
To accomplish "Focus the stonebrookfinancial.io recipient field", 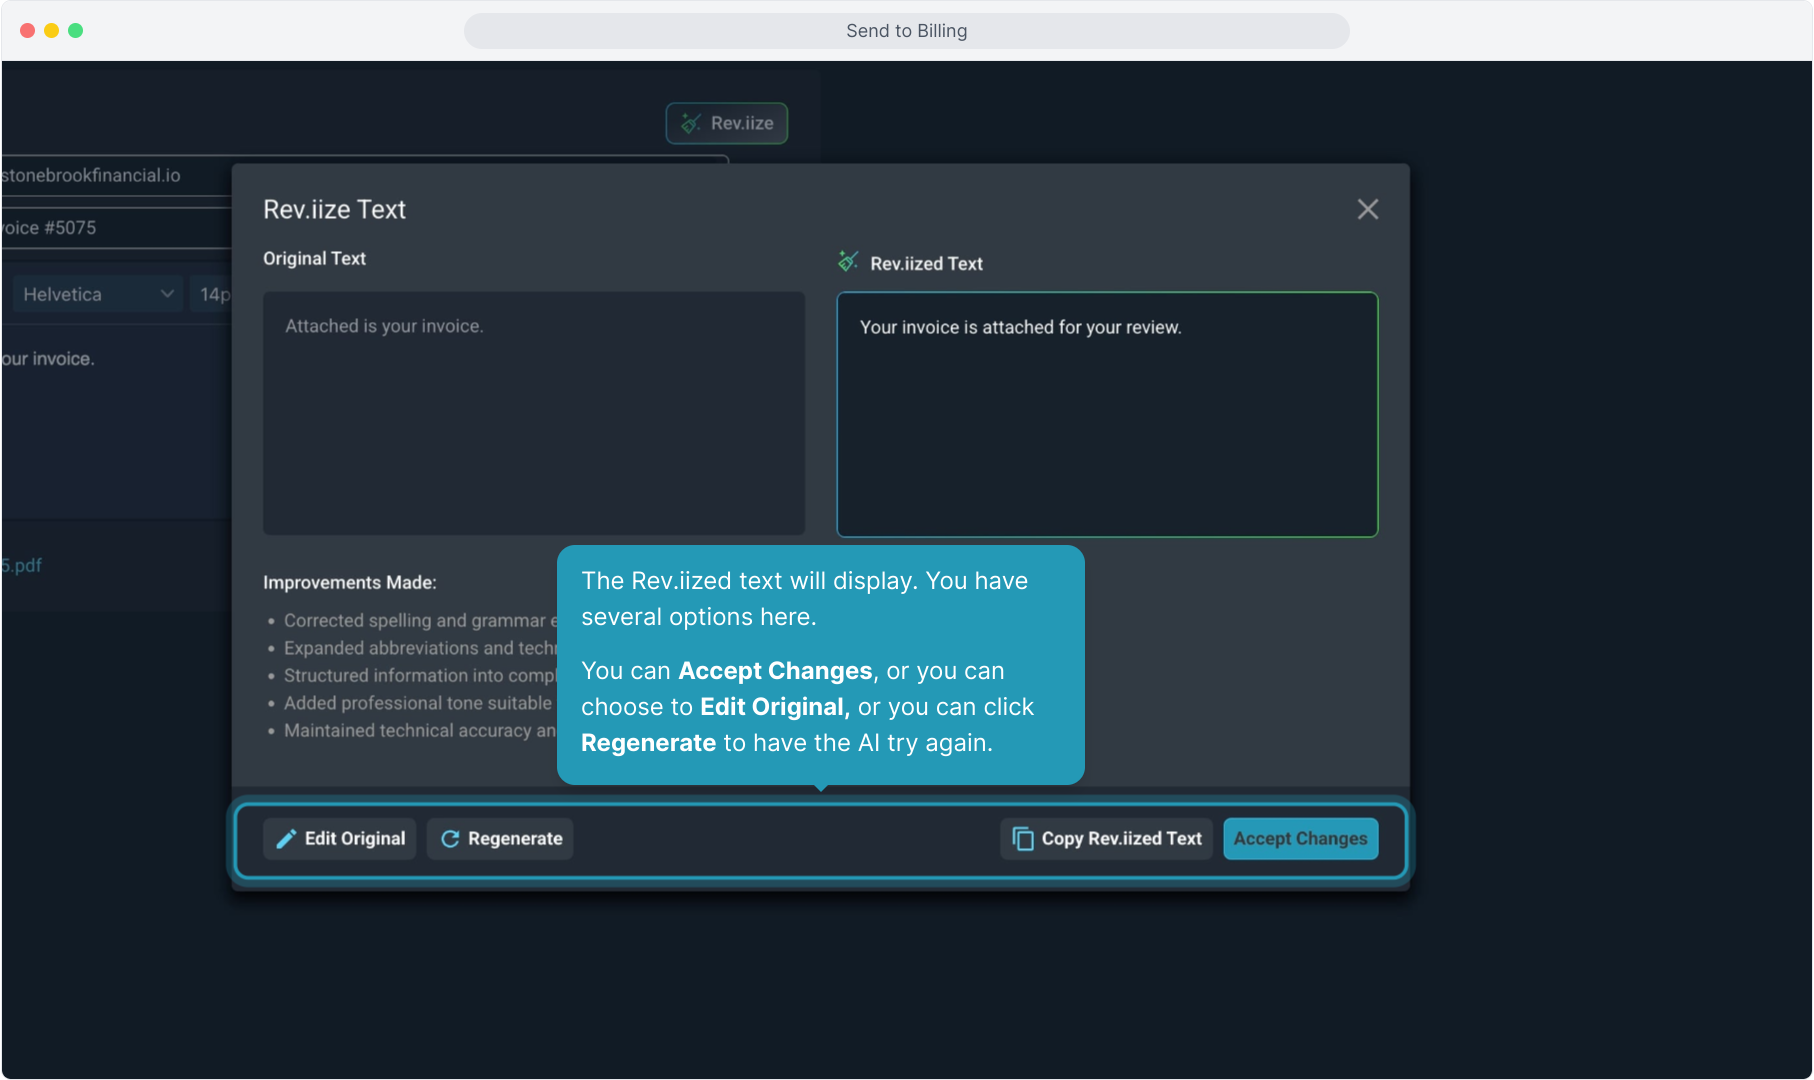I will pyautogui.click(x=110, y=176).
